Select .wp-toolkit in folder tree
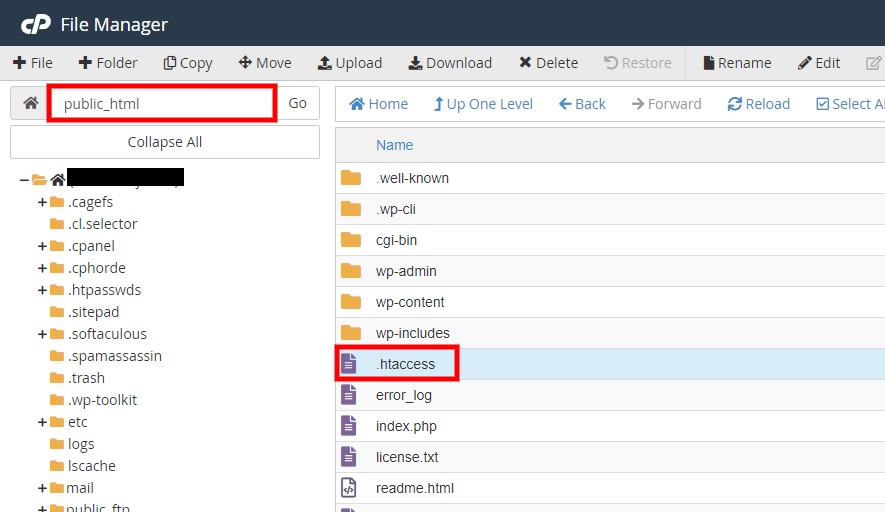The height and width of the screenshot is (512, 885). tap(102, 400)
